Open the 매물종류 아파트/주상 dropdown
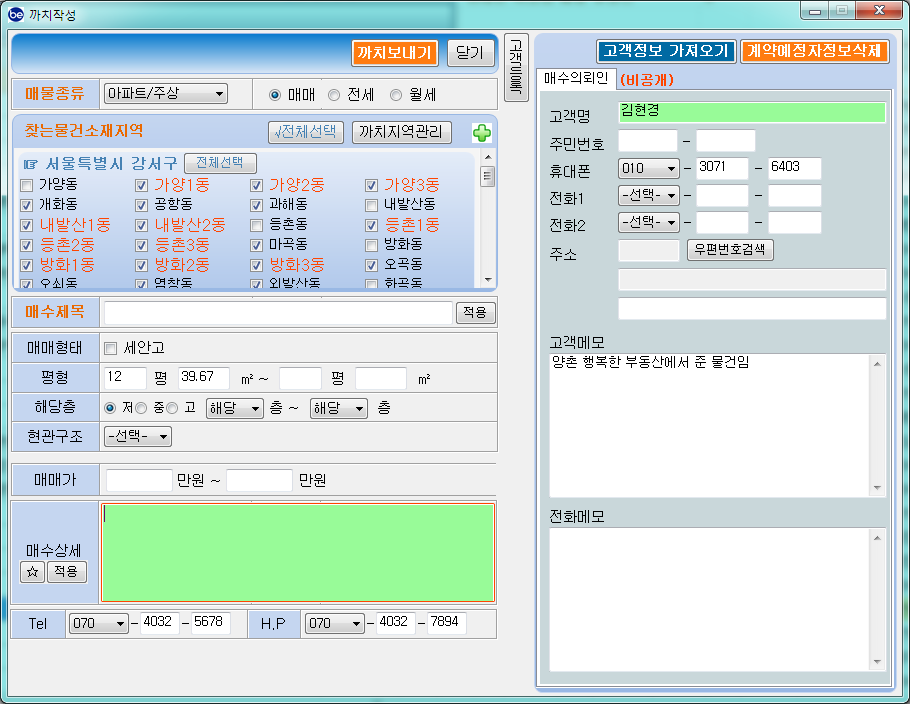The width and height of the screenshot is (910, 704). pyautogui.click(x=166, y=94)
